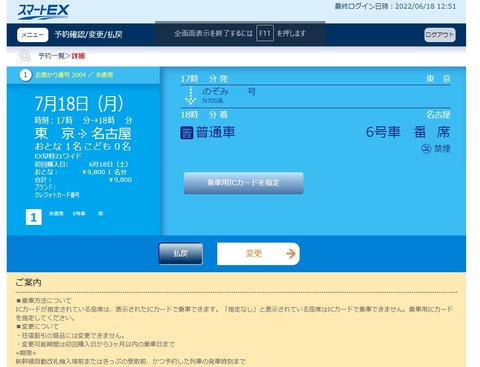480x367 pixels.
Task: Click the 初回購入日 6月18日 line
Action: pos(81,164)
